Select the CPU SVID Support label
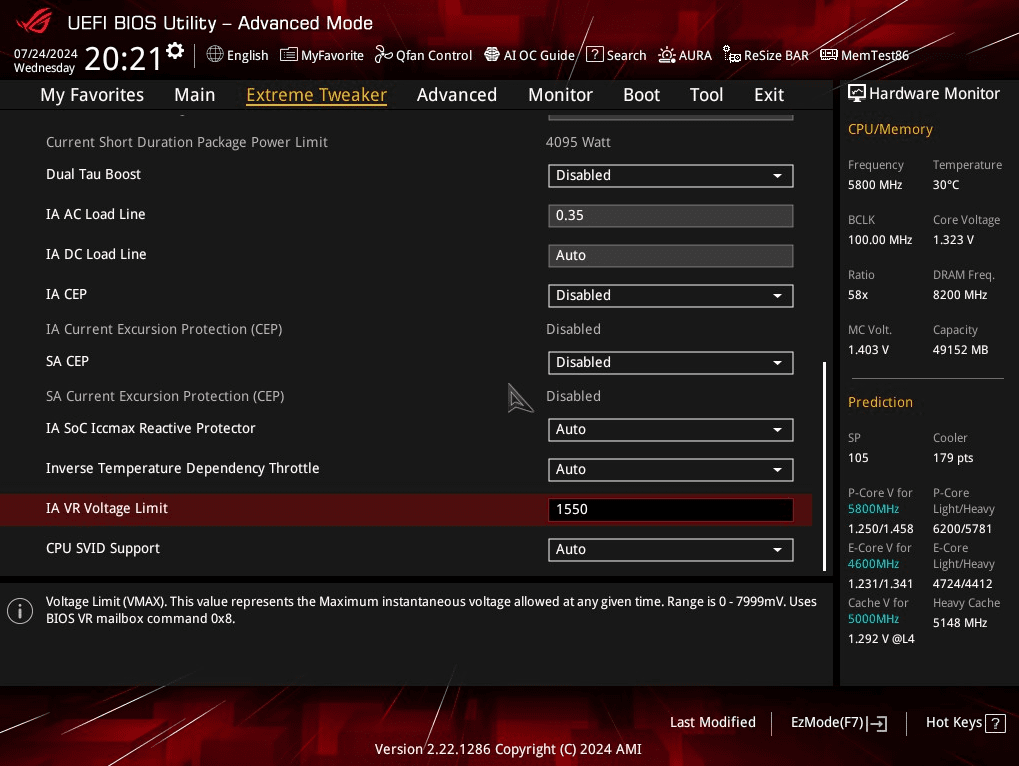Screen dimensions: 1019x766 [x=103, y=548]
